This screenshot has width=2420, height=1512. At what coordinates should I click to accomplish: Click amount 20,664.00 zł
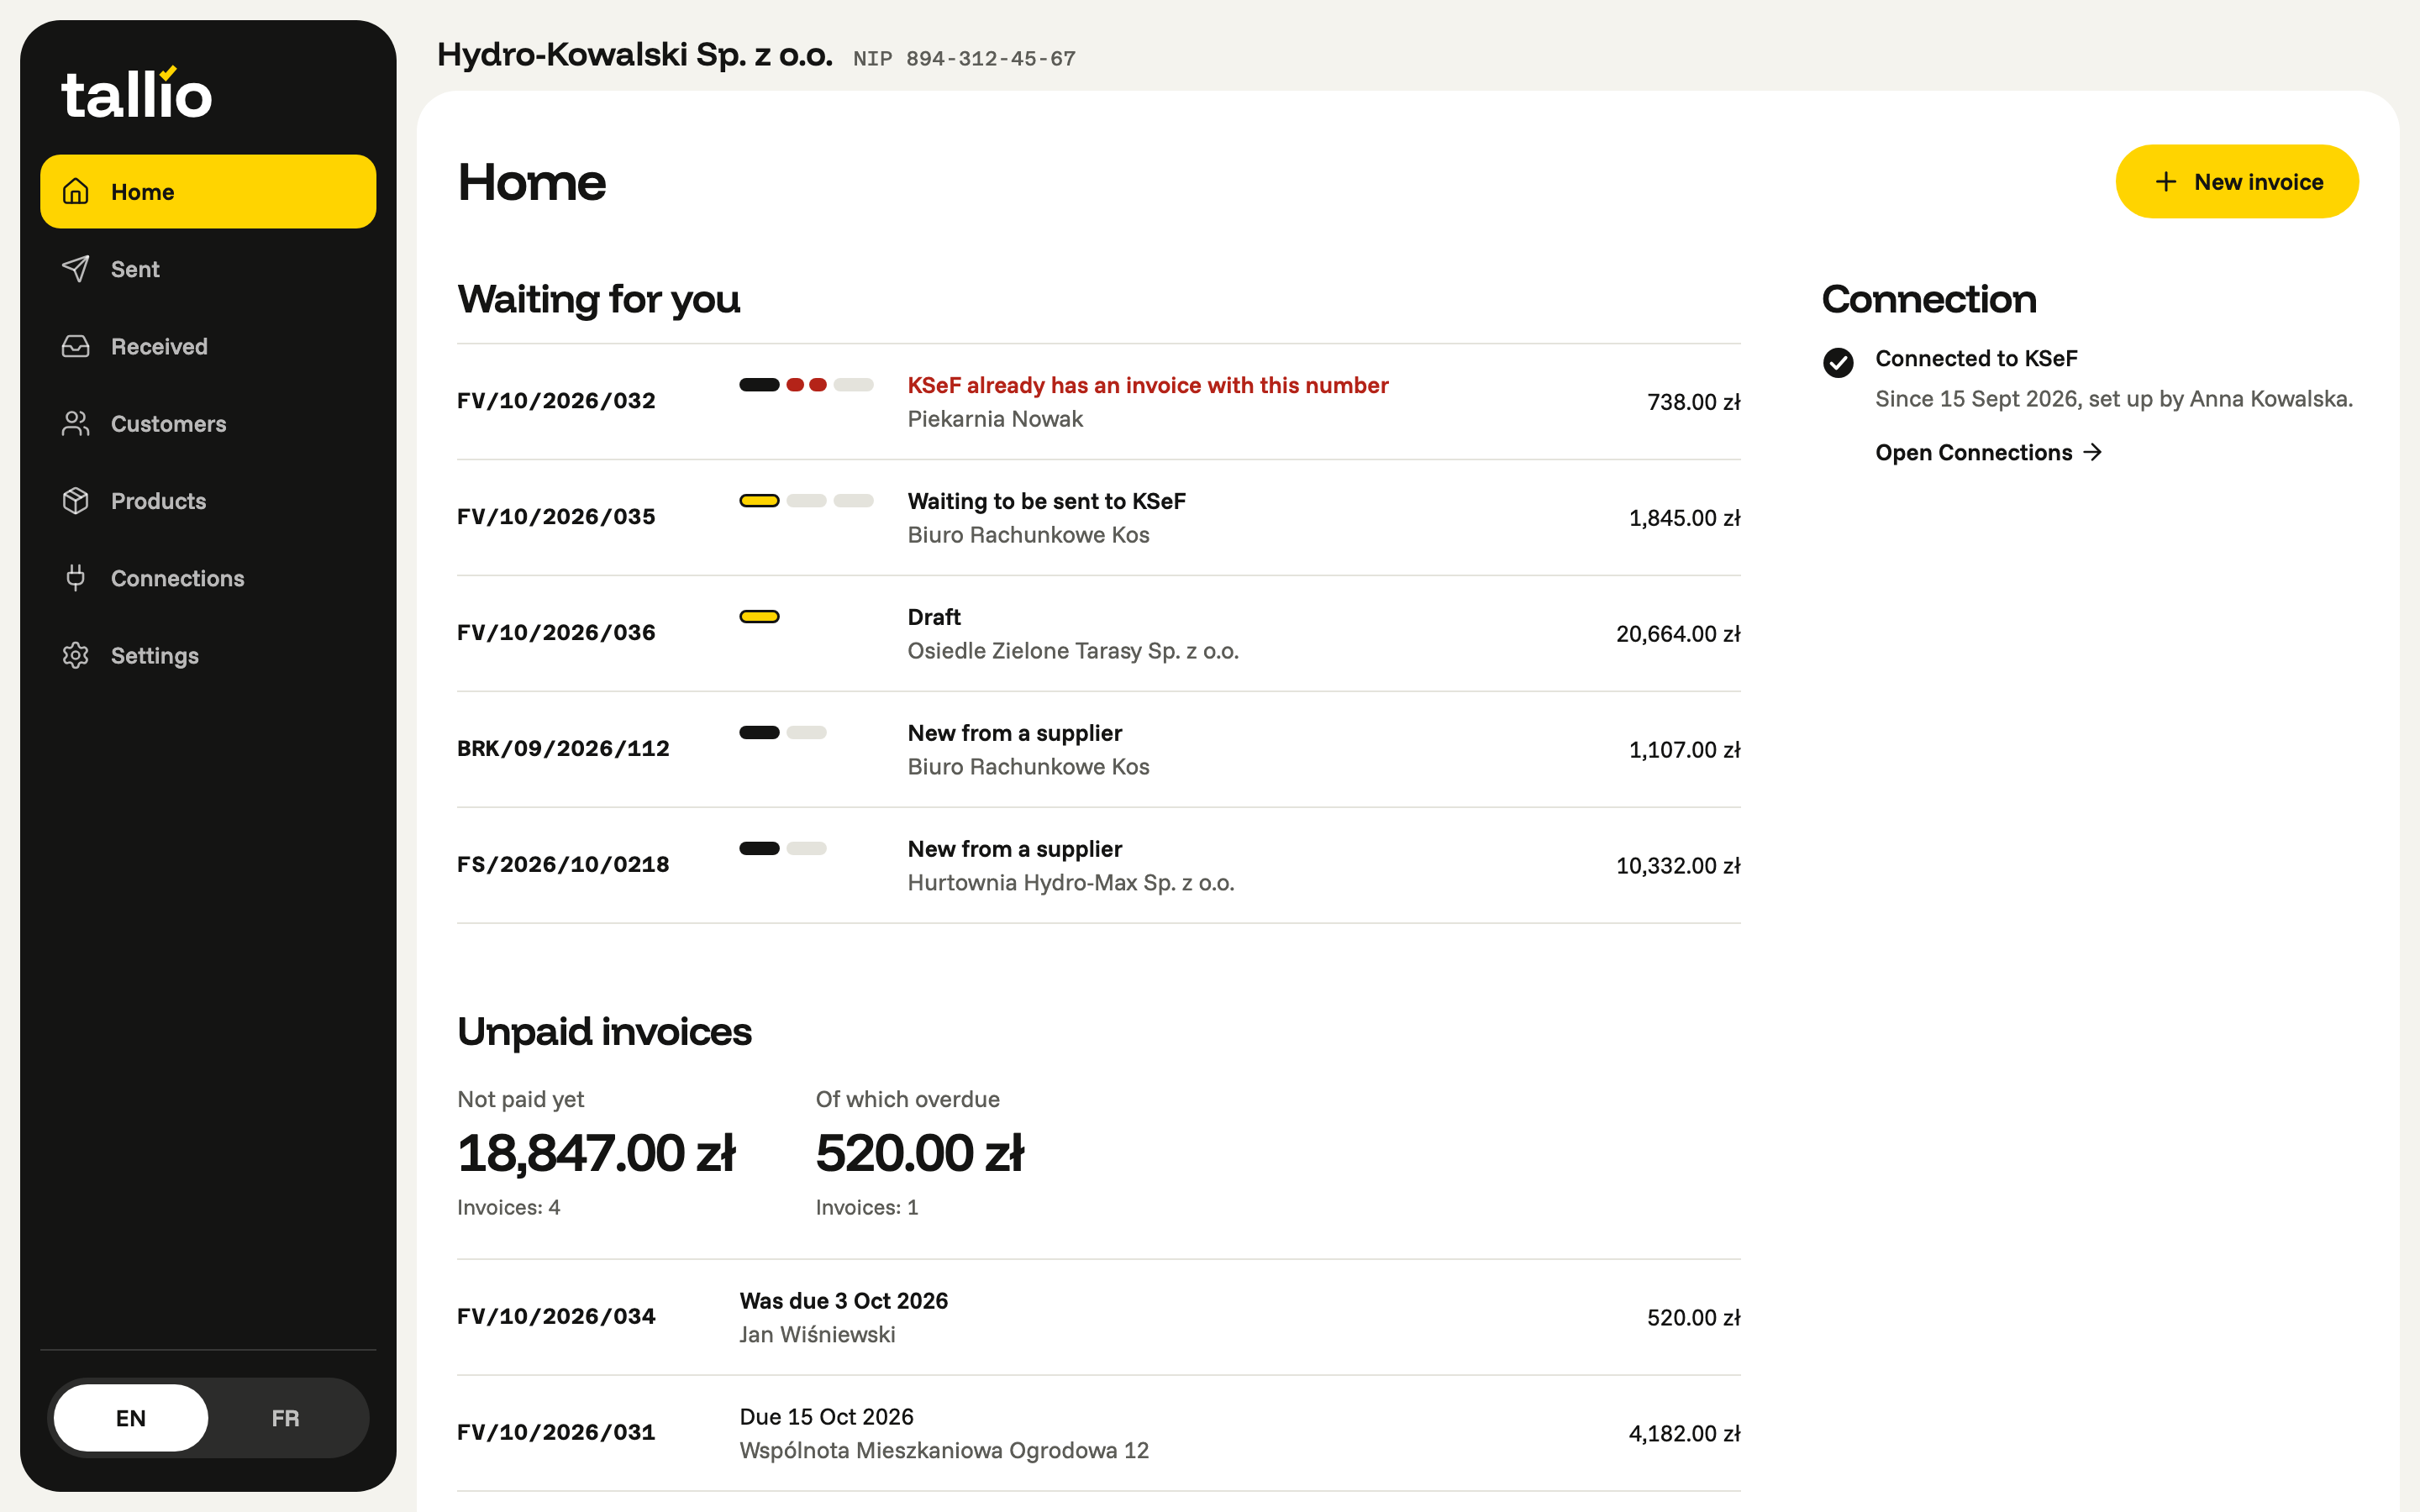[x=1678, y=634]
